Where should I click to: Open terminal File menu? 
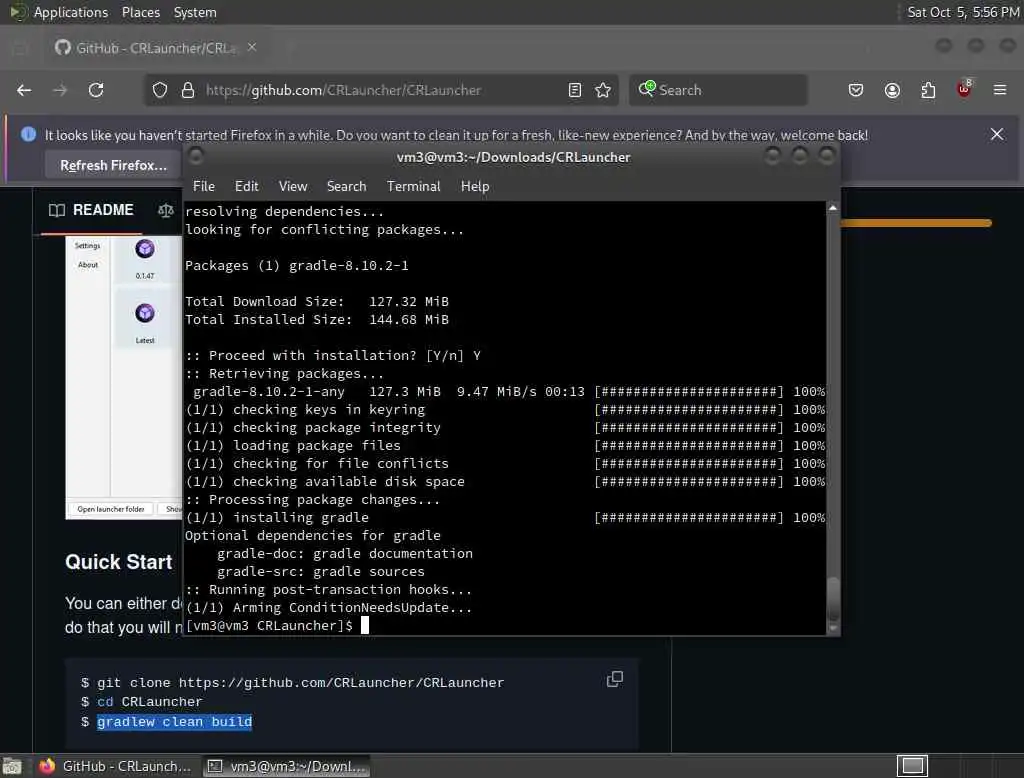point(204,186)
